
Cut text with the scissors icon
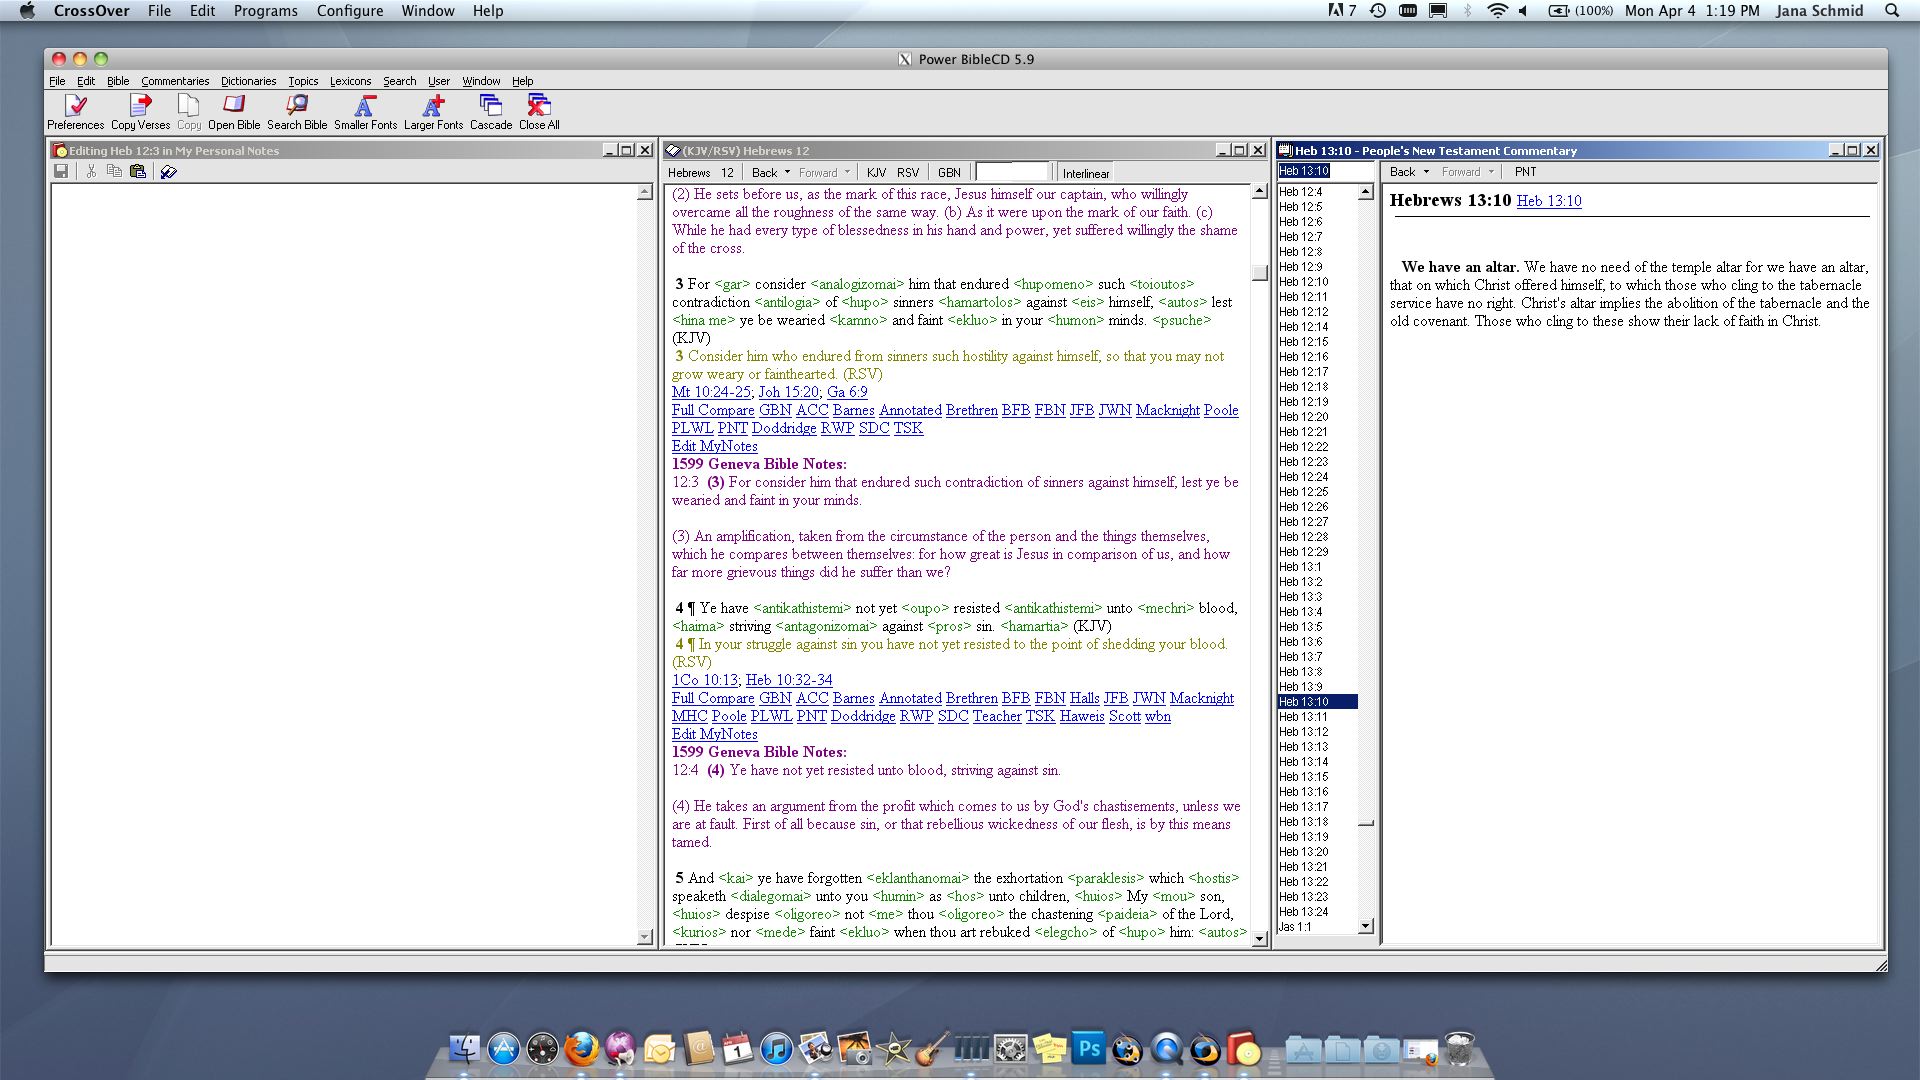tap(89, 171)
